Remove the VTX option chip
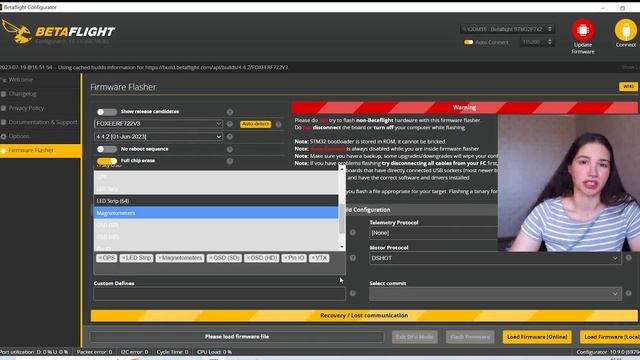The height and width of the screenshot is (360, 640). pos(313,258)
